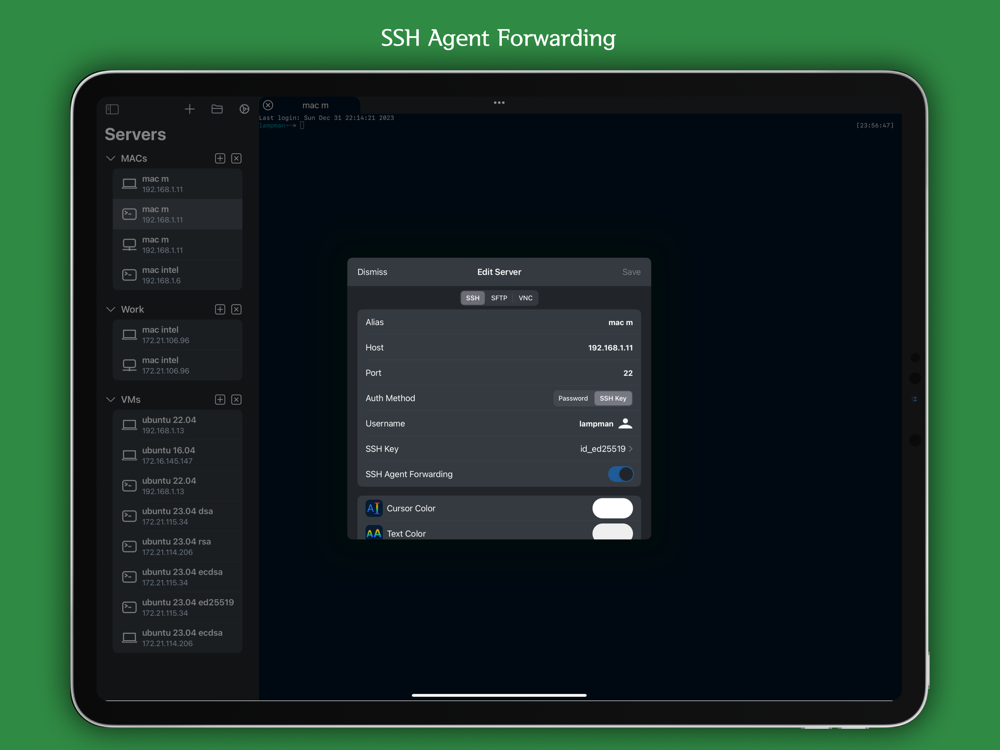The height and width of the screenshot is (750, 1000).
Task: Open mac intel 192.168.1.6 server
Action: (177, 275)
